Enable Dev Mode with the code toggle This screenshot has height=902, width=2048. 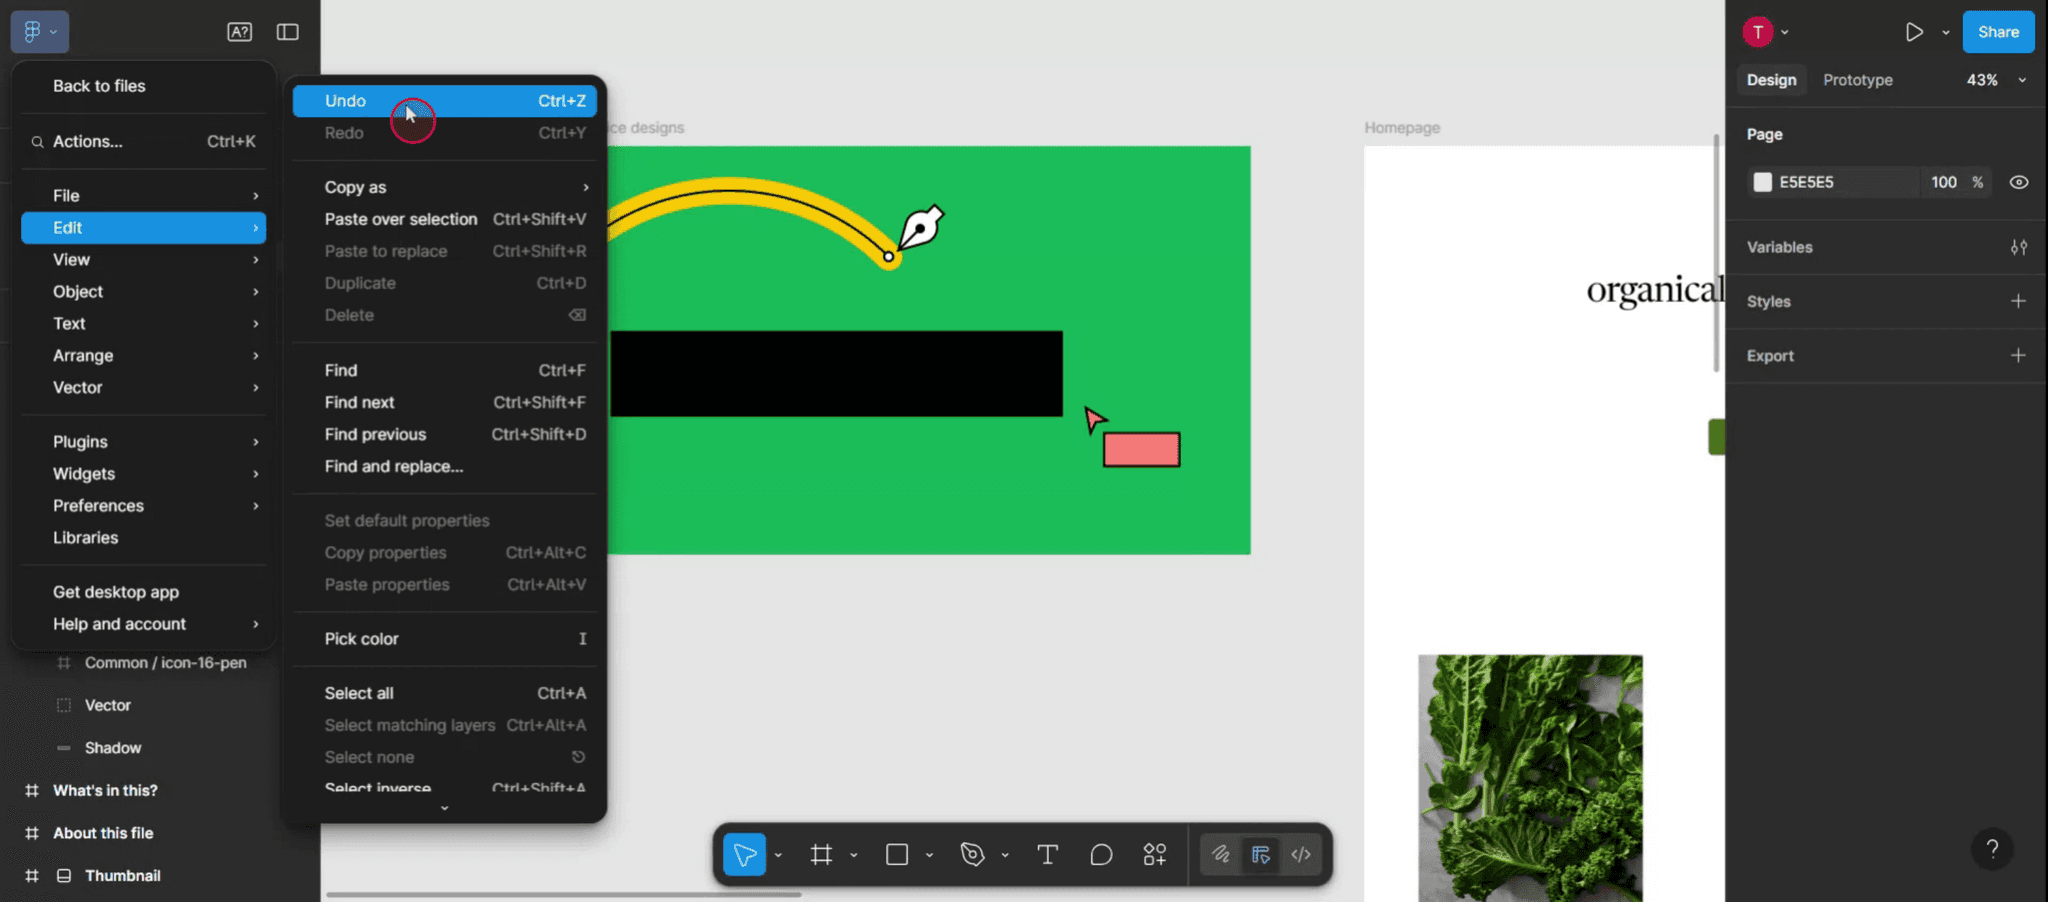click(1301, 854)
